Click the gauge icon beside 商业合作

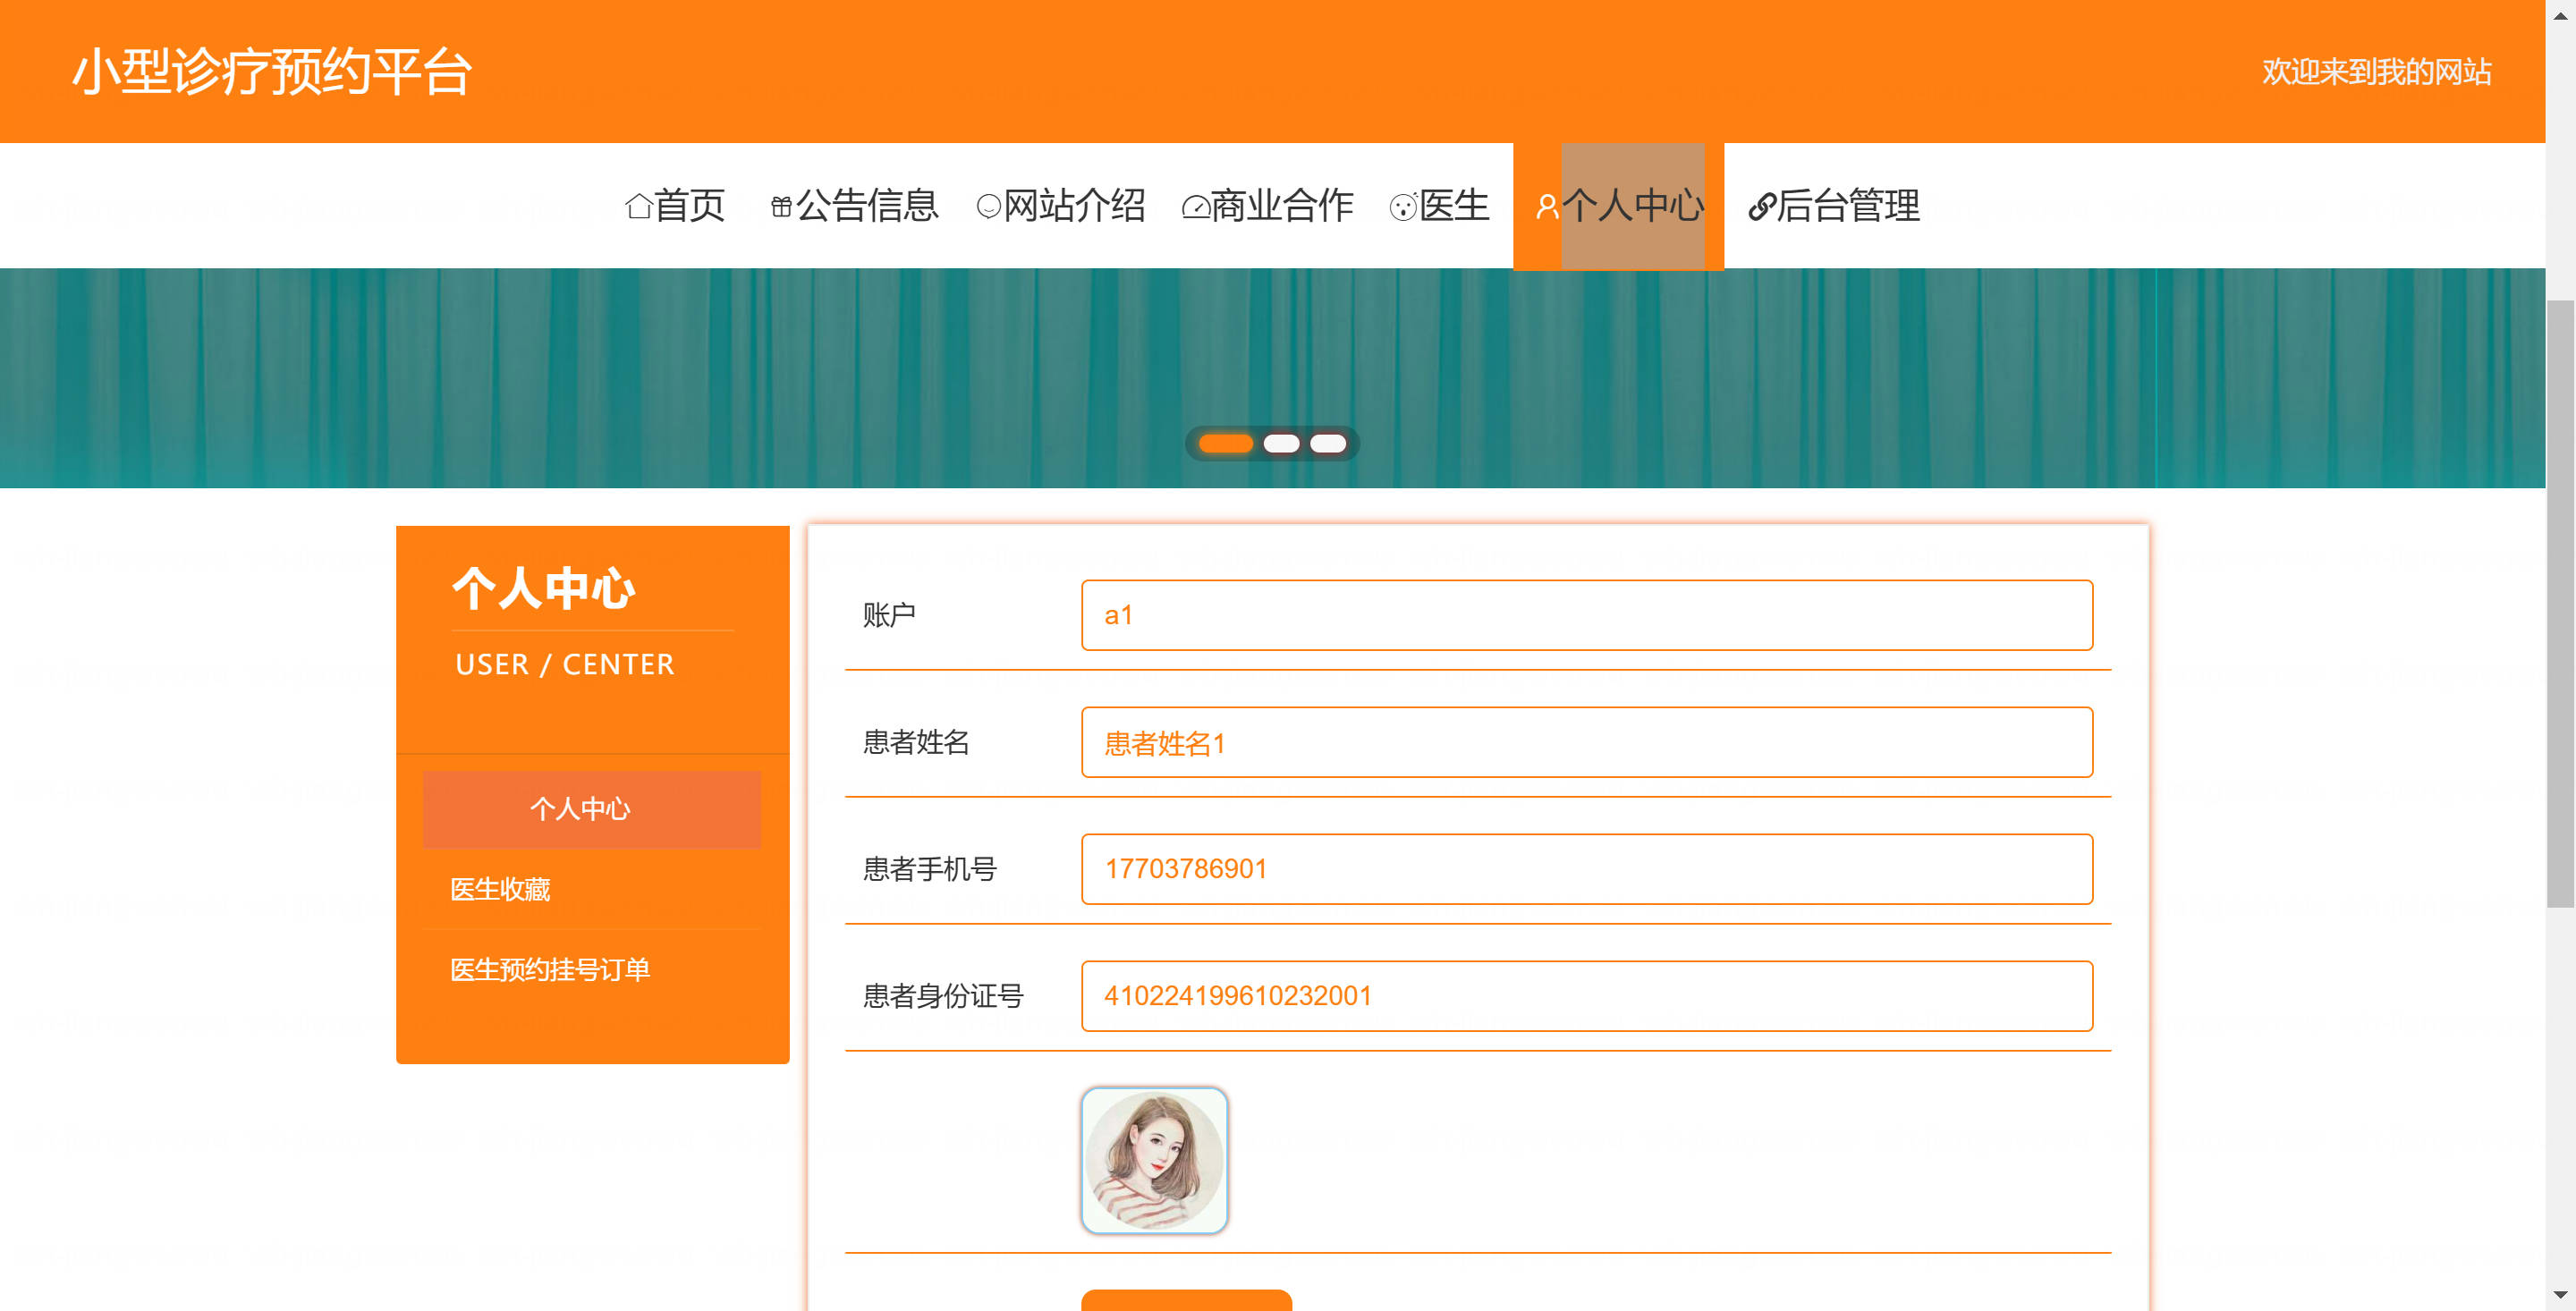[1195, 207]
